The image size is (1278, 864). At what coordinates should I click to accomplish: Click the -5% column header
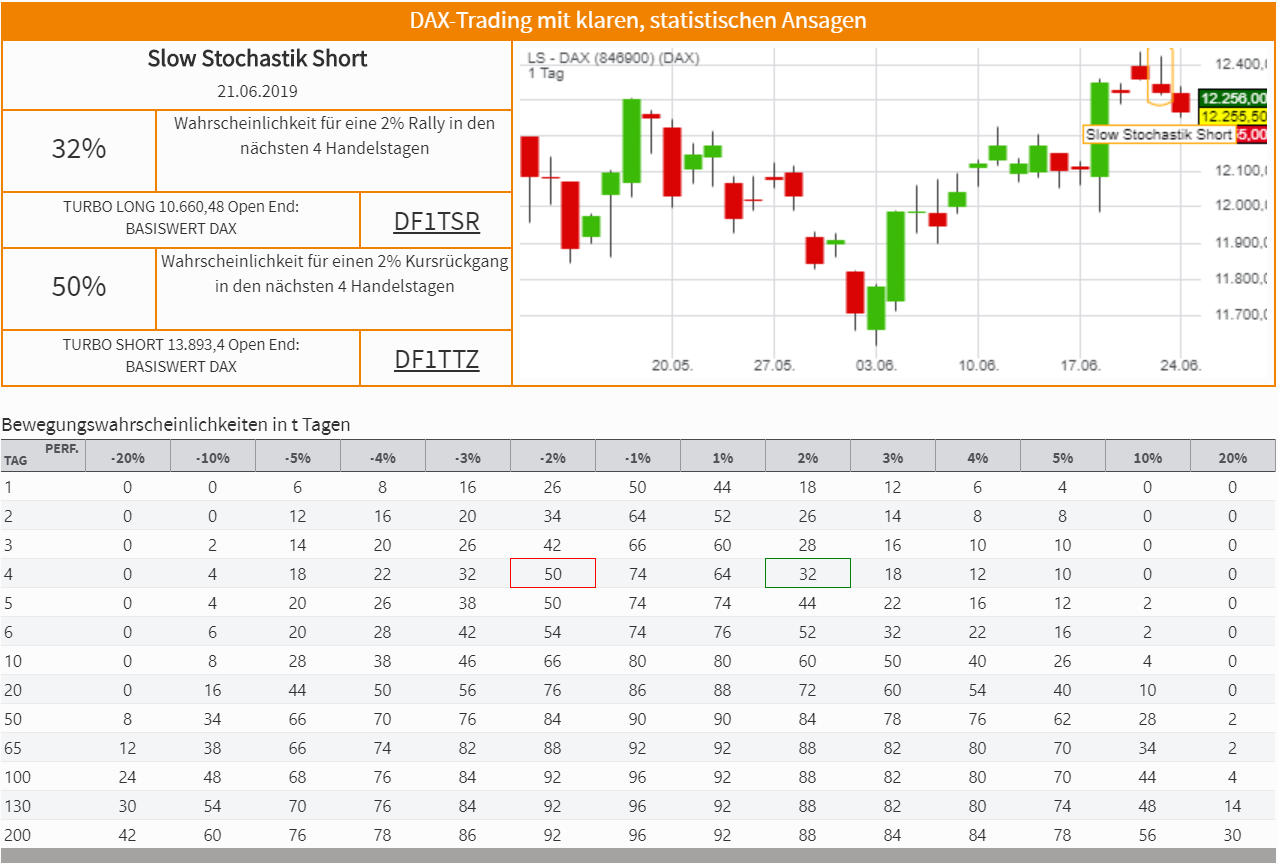(x=298, y=458)
